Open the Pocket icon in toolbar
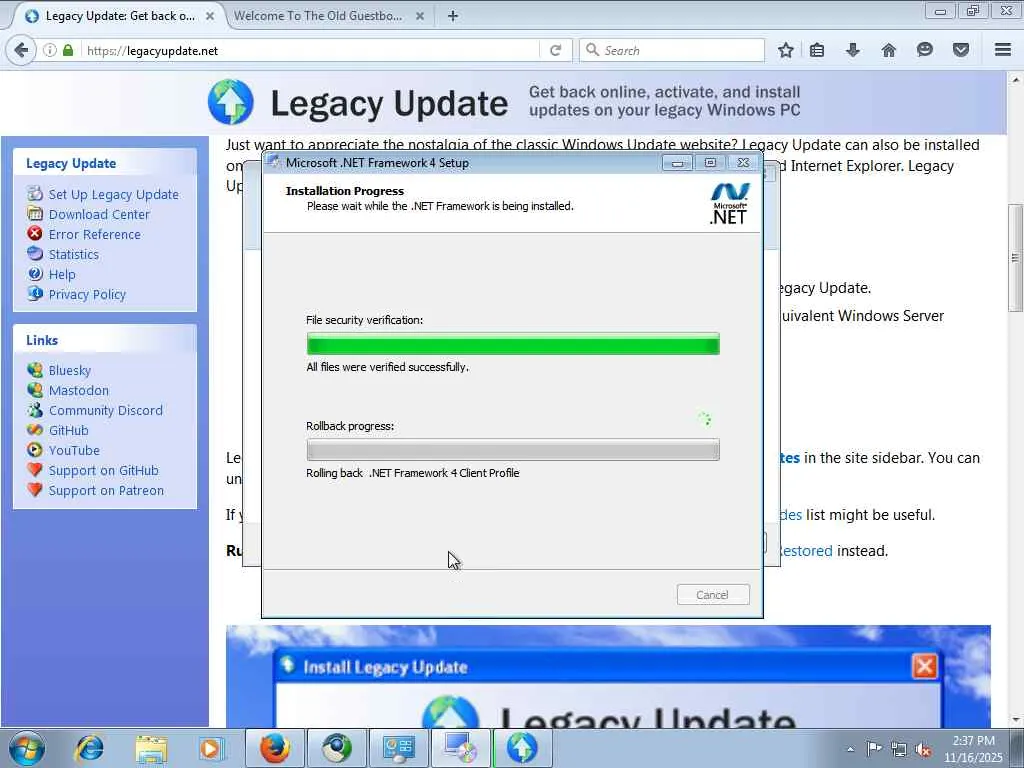 point(961,50)
